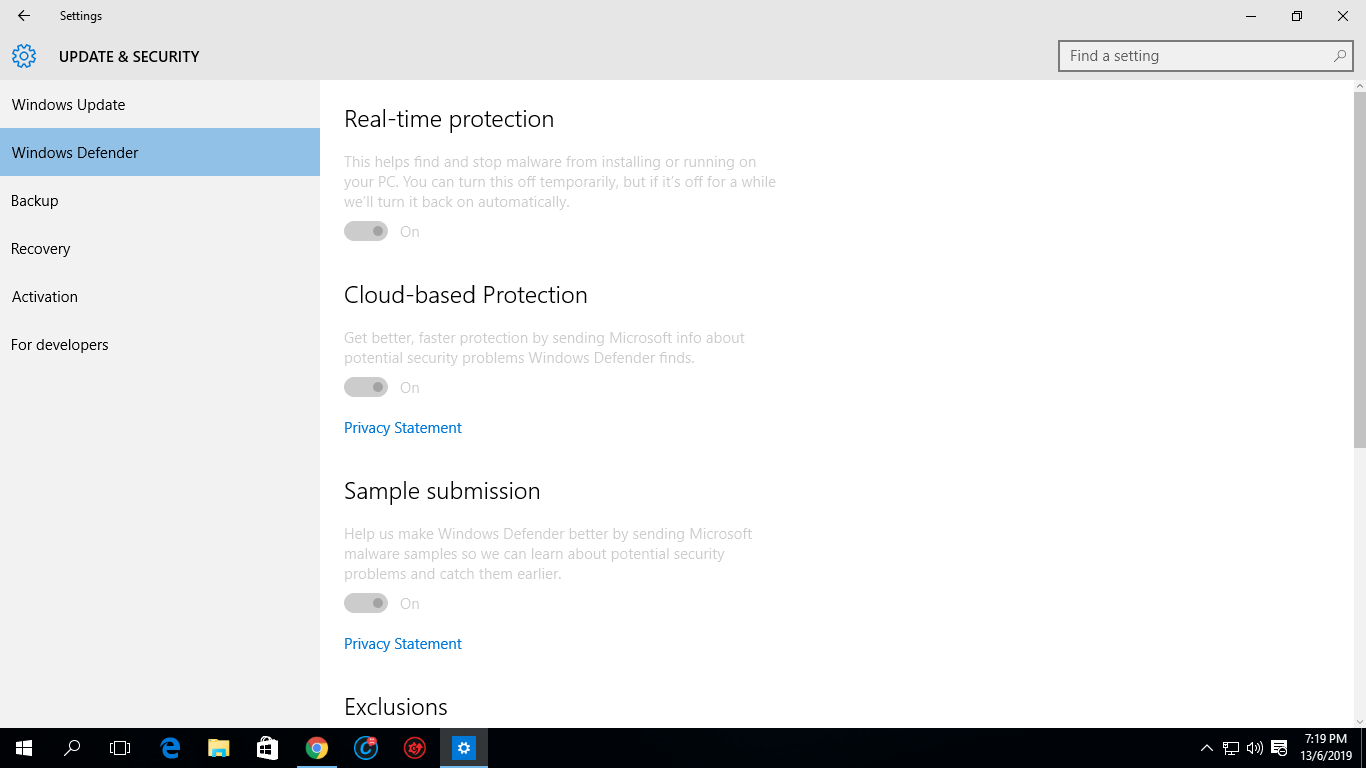Screen dimensions: 1366x768
Task: Click the search magnifier in Find a setting
Action: (x=1340, y=56)
